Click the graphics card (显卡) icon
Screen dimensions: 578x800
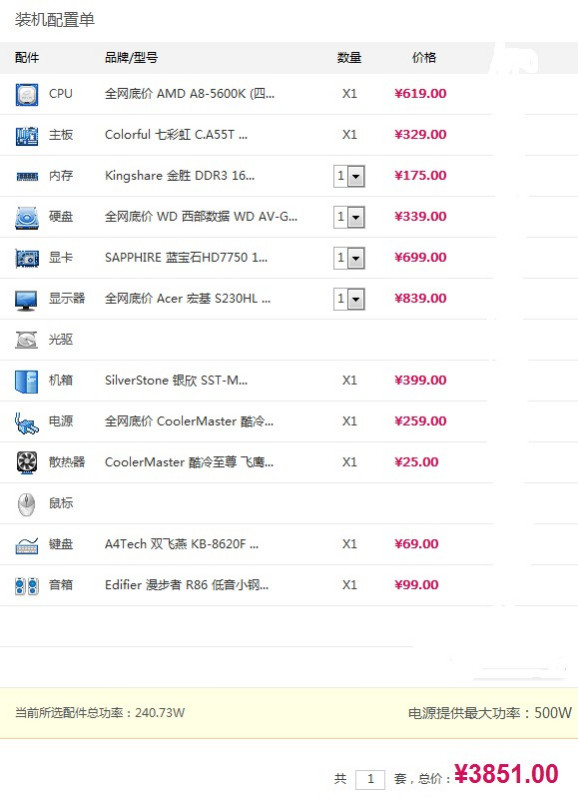[x=27, y=258]
